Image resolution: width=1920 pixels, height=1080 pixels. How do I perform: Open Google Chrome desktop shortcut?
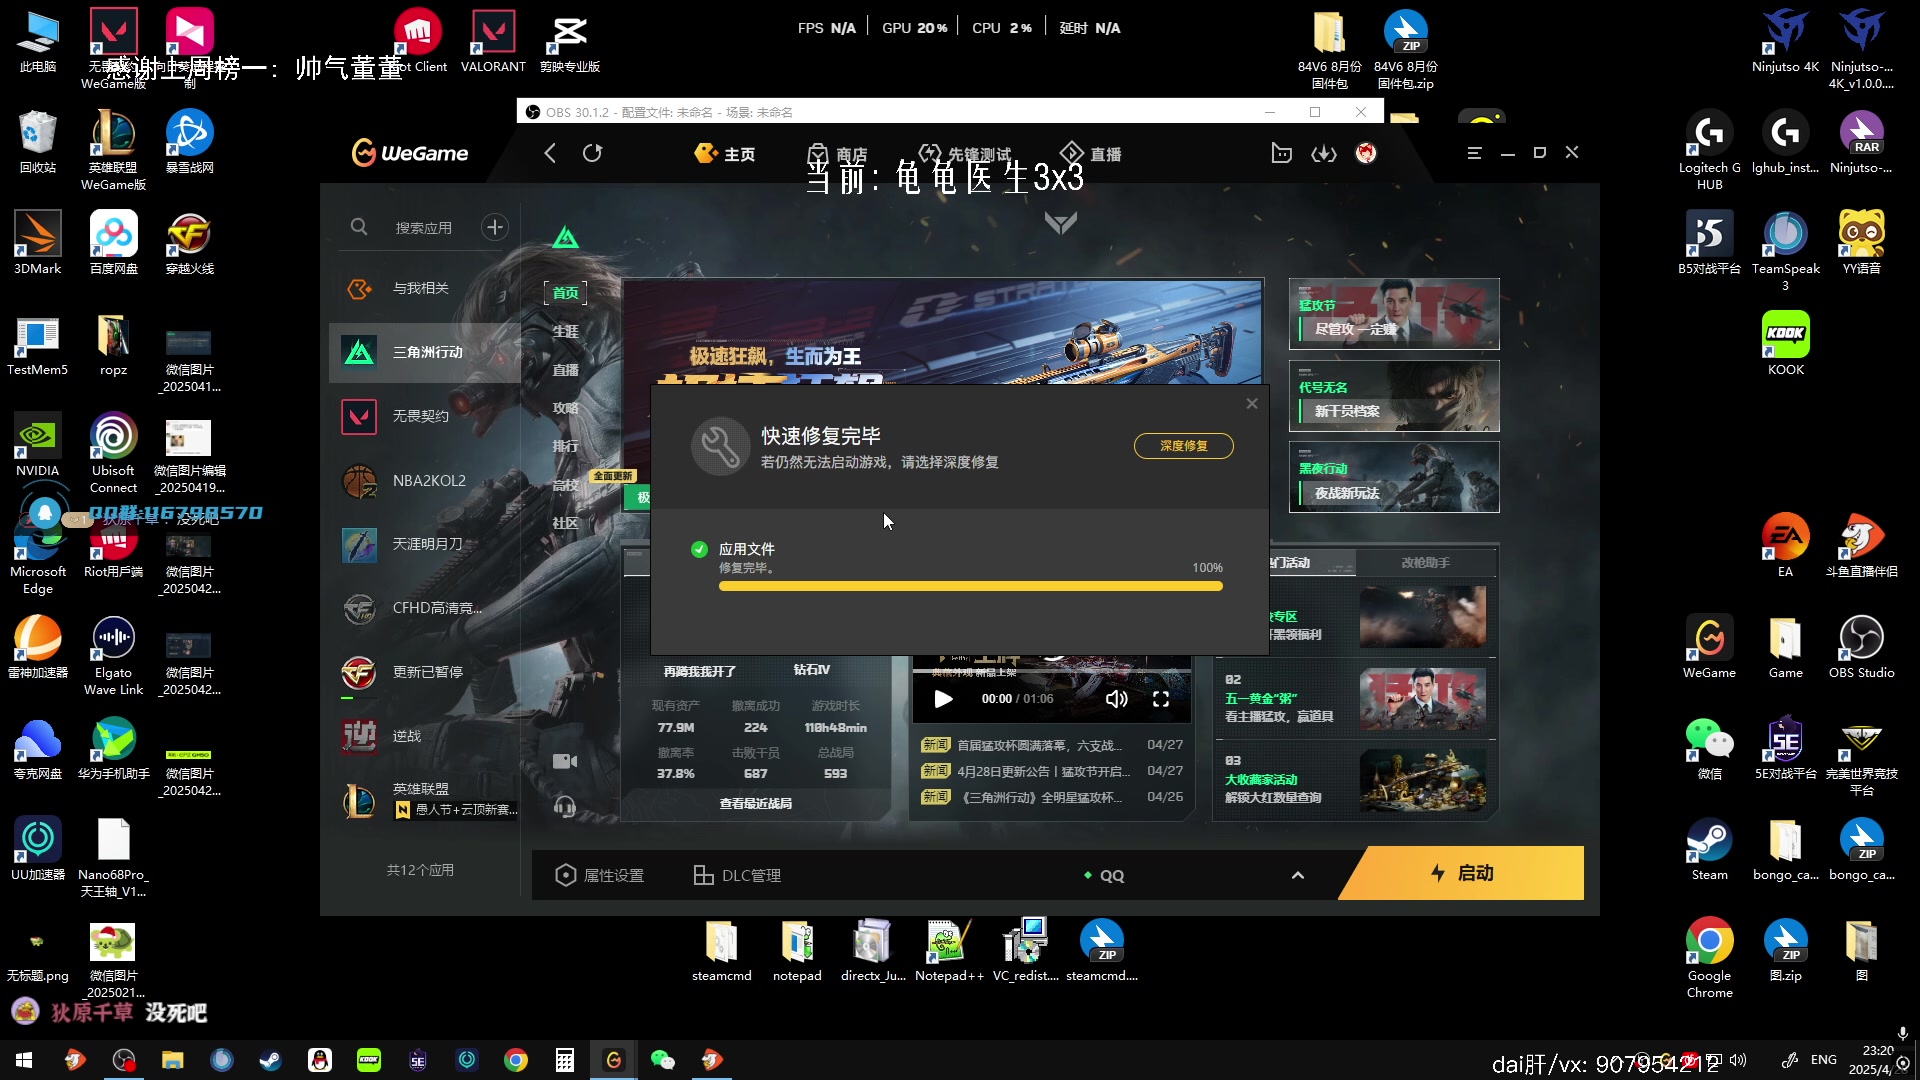point(1710,958)
